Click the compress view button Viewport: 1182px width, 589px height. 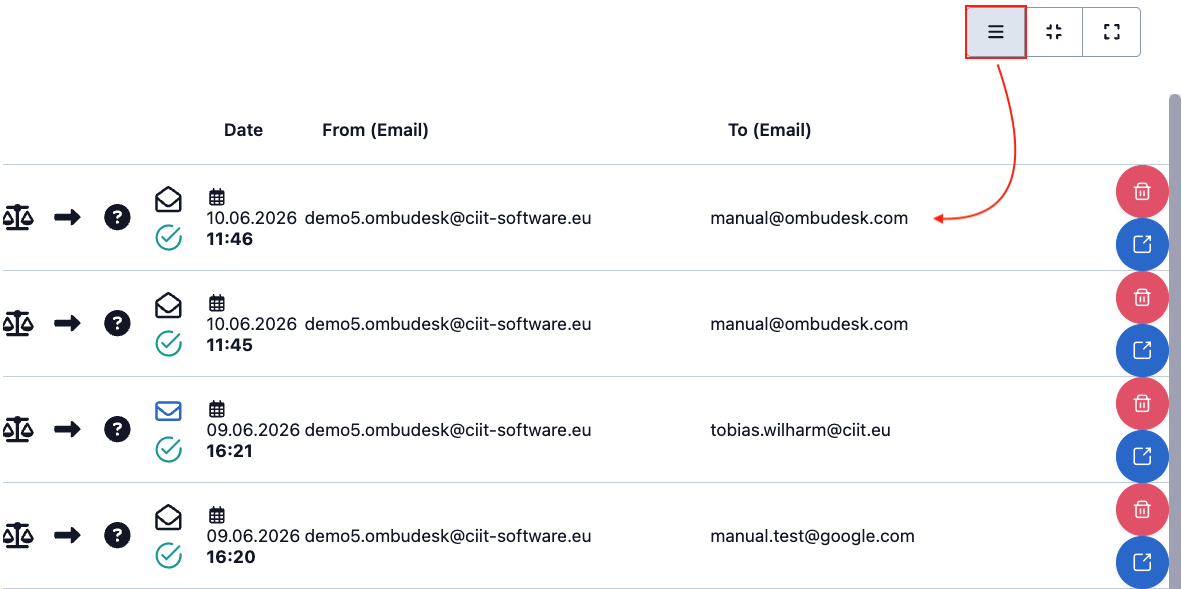[1054, 32]
